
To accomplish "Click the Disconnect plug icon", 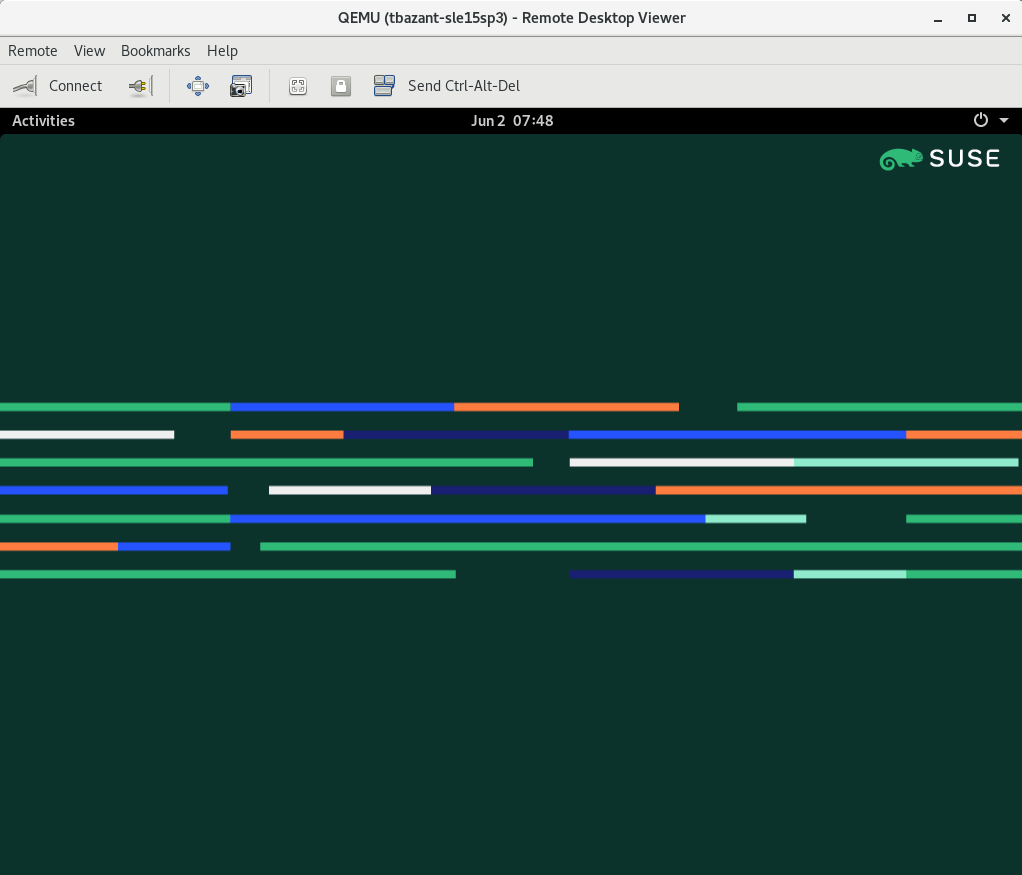I will (140, 86).
